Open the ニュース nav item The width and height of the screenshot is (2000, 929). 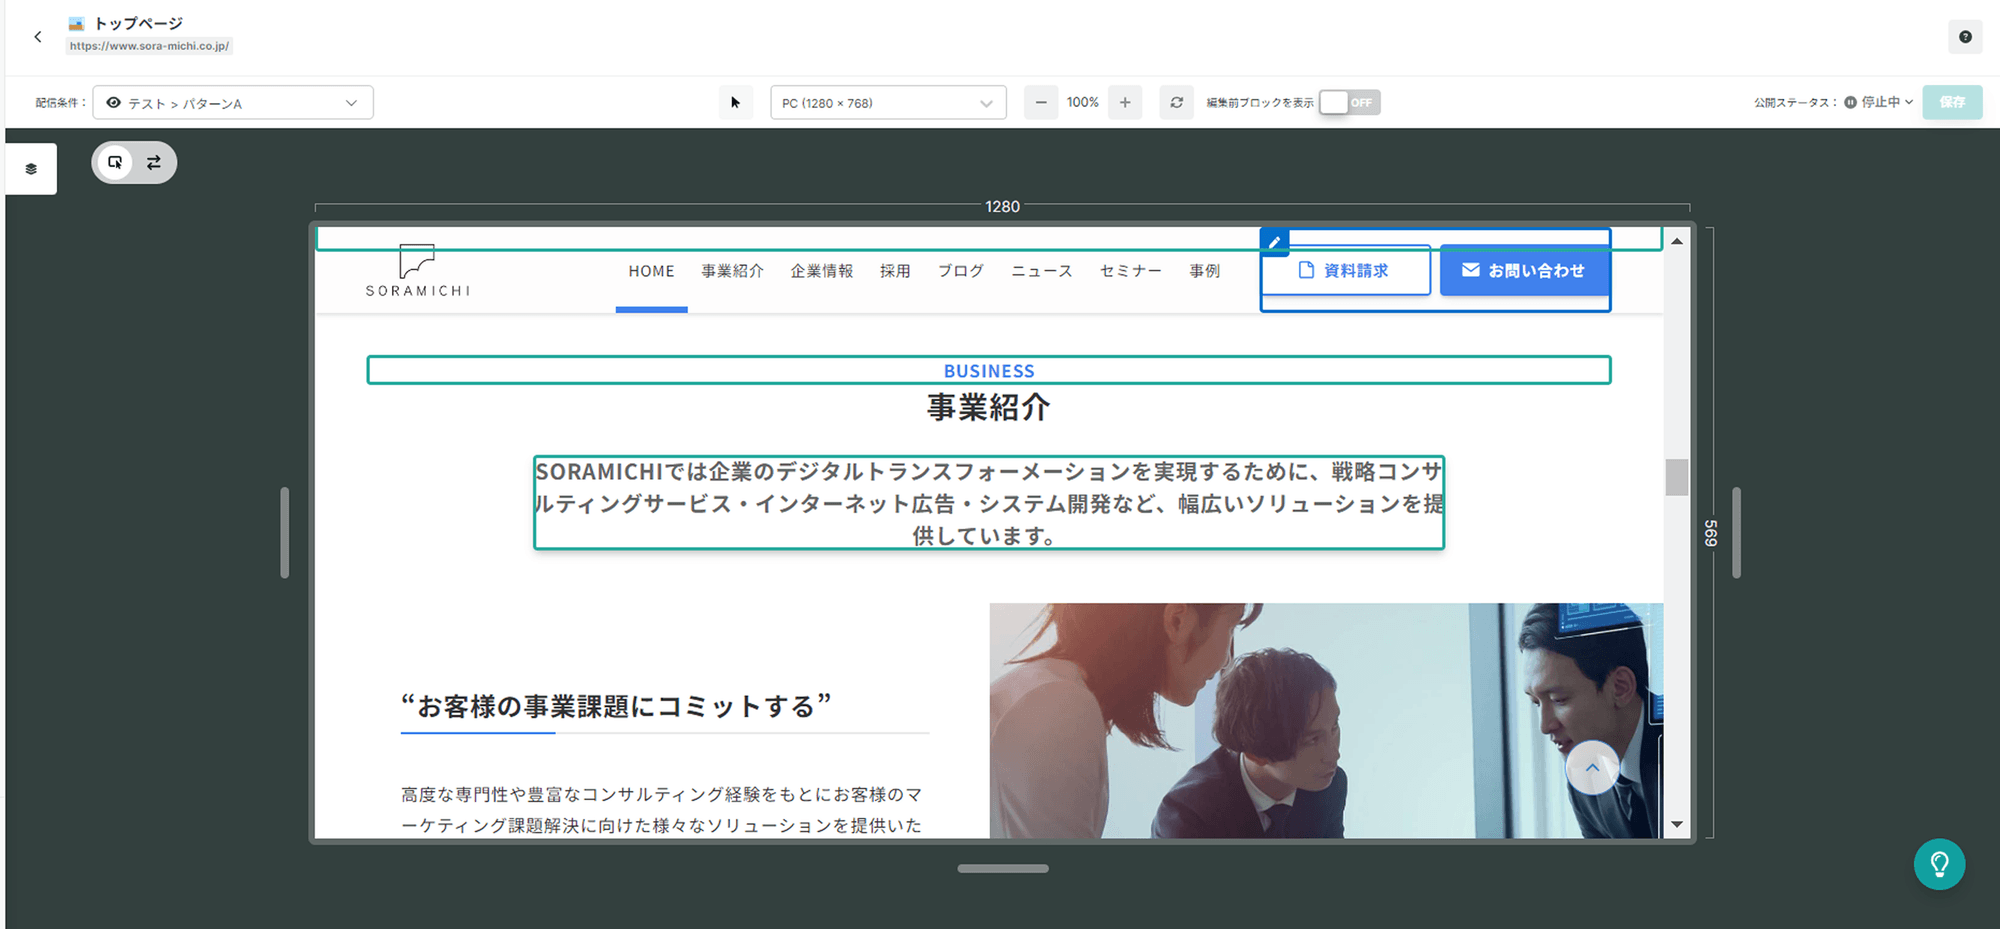click(x=1041, y=271)
